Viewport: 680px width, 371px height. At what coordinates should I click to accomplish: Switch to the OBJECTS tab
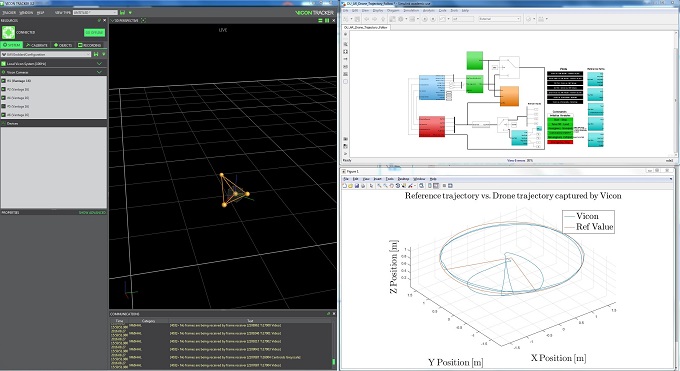(x=63, y=45)
